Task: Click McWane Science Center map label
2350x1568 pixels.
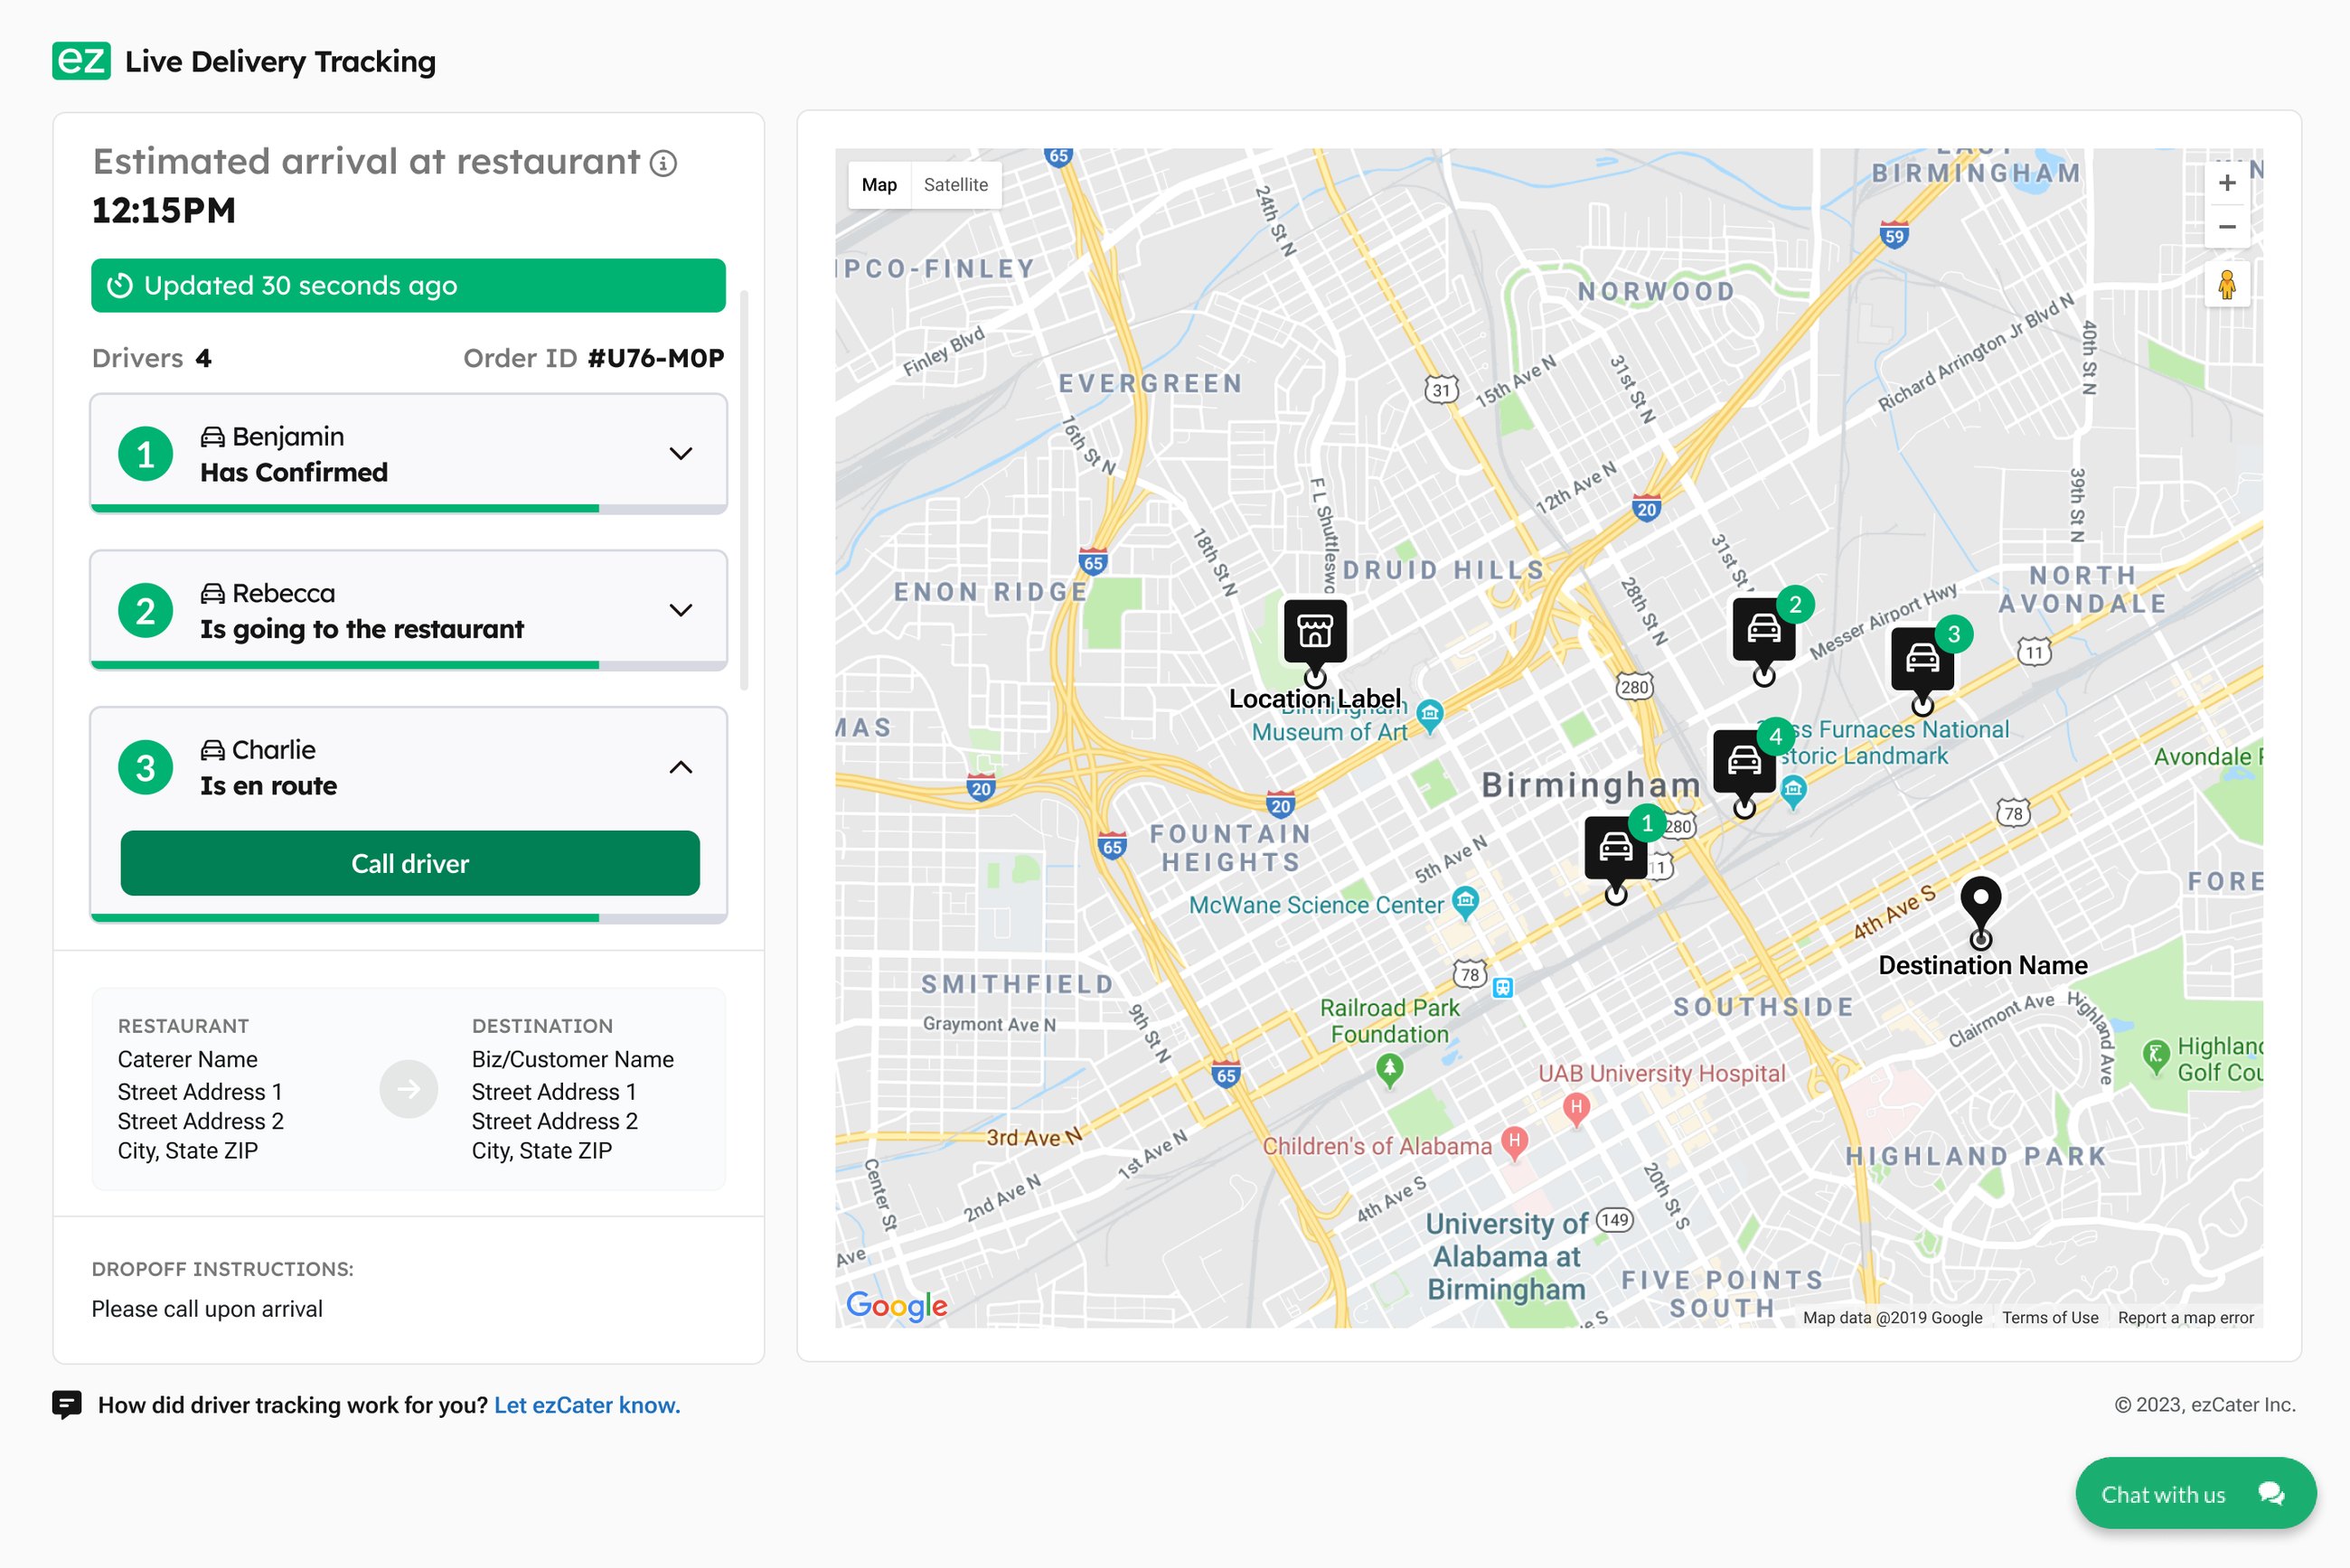Action: [1316, 905]
